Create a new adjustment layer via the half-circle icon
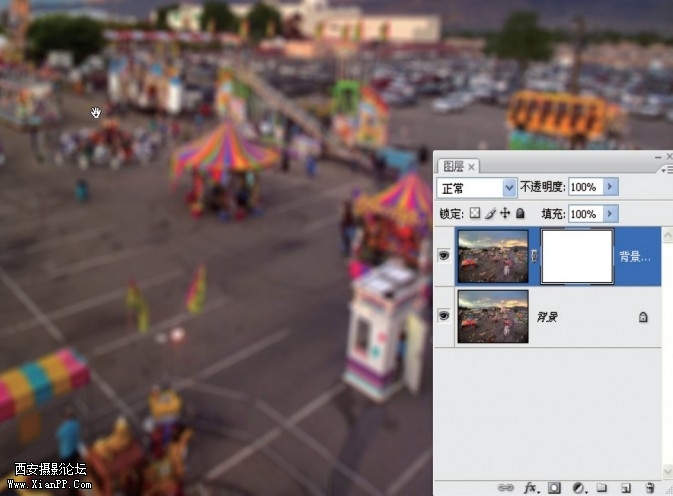This screenshot has width=673, height=496. click(x=578, y=488)
